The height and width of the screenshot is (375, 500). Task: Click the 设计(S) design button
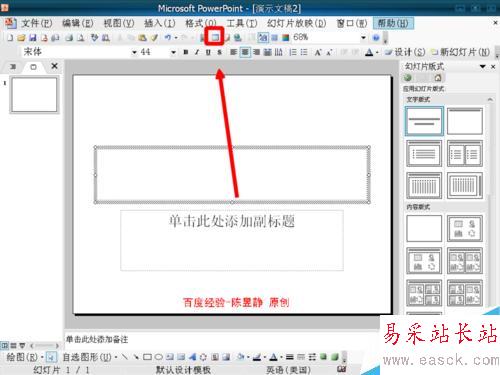click(x=405, y=52)
